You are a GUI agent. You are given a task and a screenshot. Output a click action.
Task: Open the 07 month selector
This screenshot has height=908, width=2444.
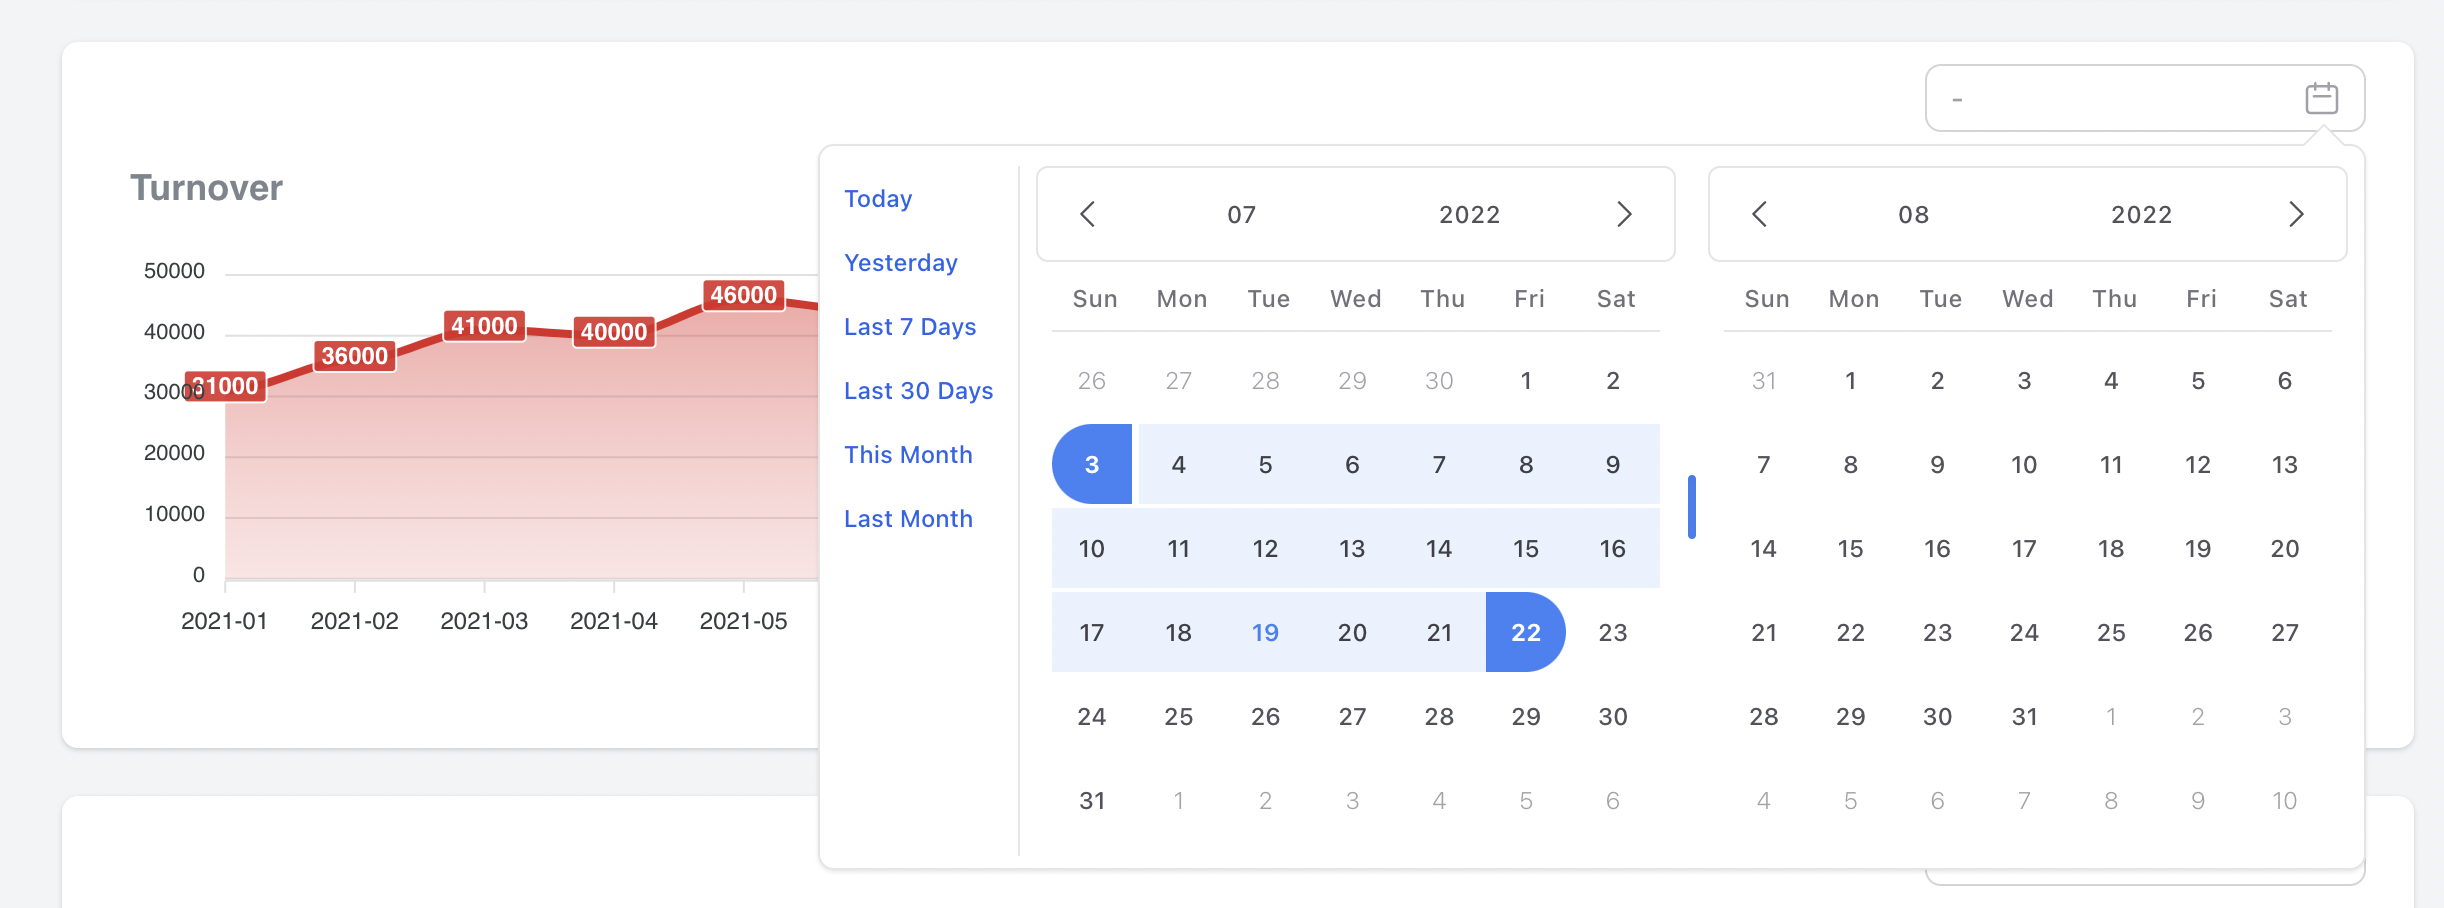point(1242,215)
